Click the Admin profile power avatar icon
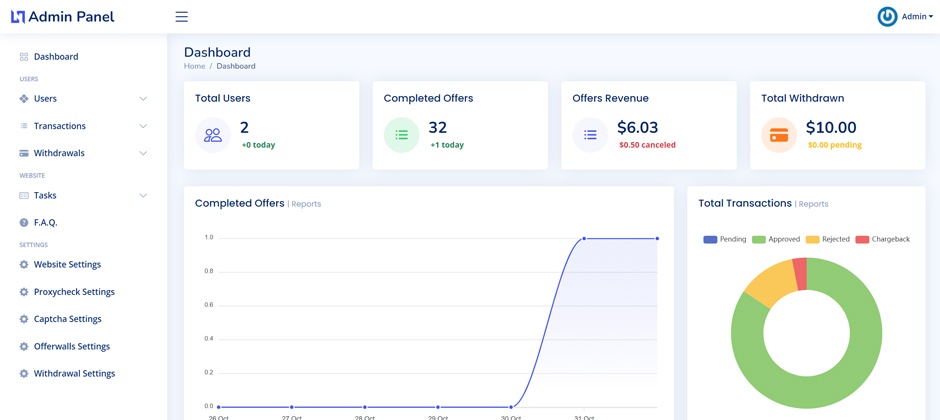Screen dimensions: 940x420 pos(887,17)
